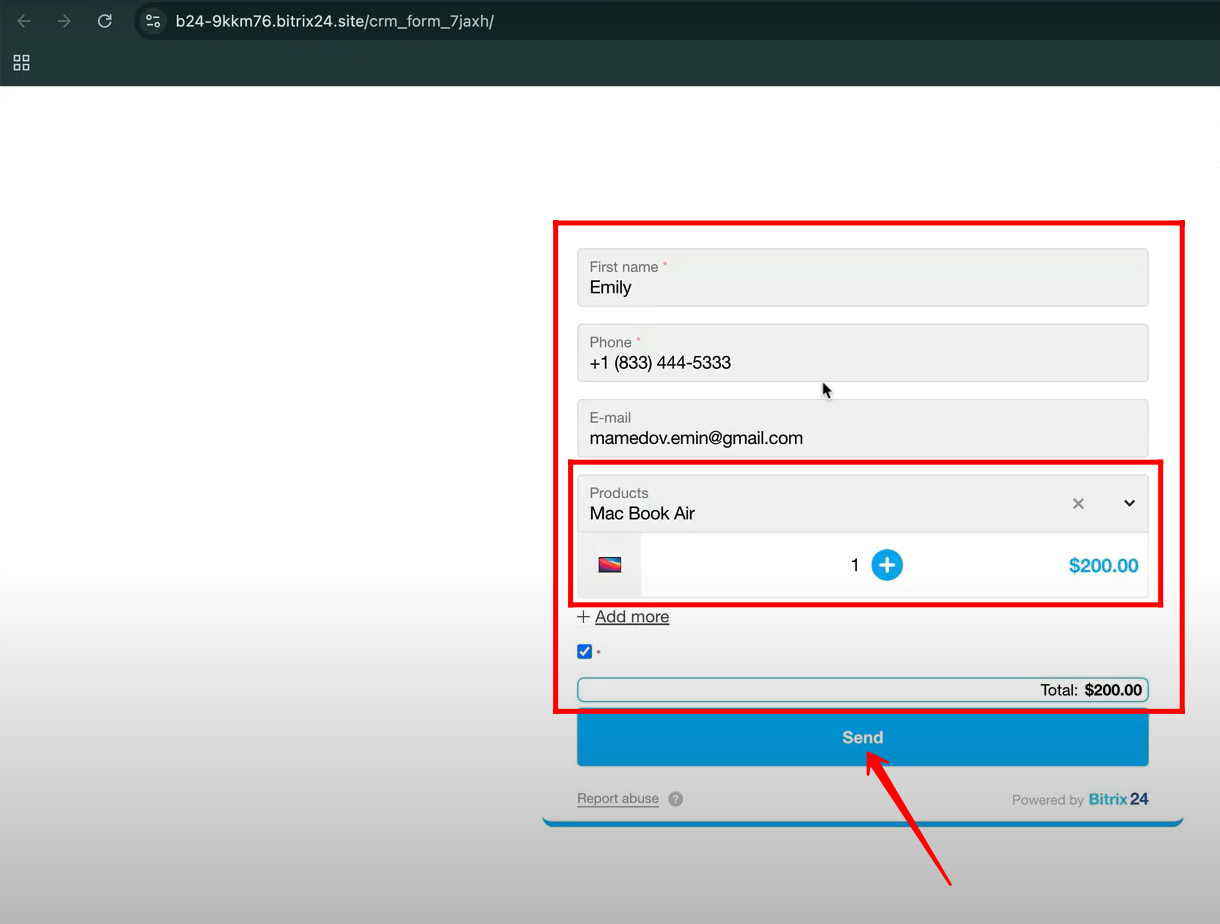Clear the selected Mac Book Air product
This screenshot has width=1220, height=924.
(x=1078, y=503)
